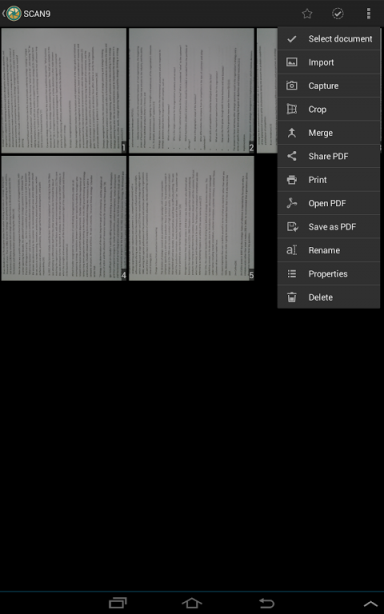Choose Save as PDF from the menu
The height and width of the screenshot is (614, 384).
(329, 227)
